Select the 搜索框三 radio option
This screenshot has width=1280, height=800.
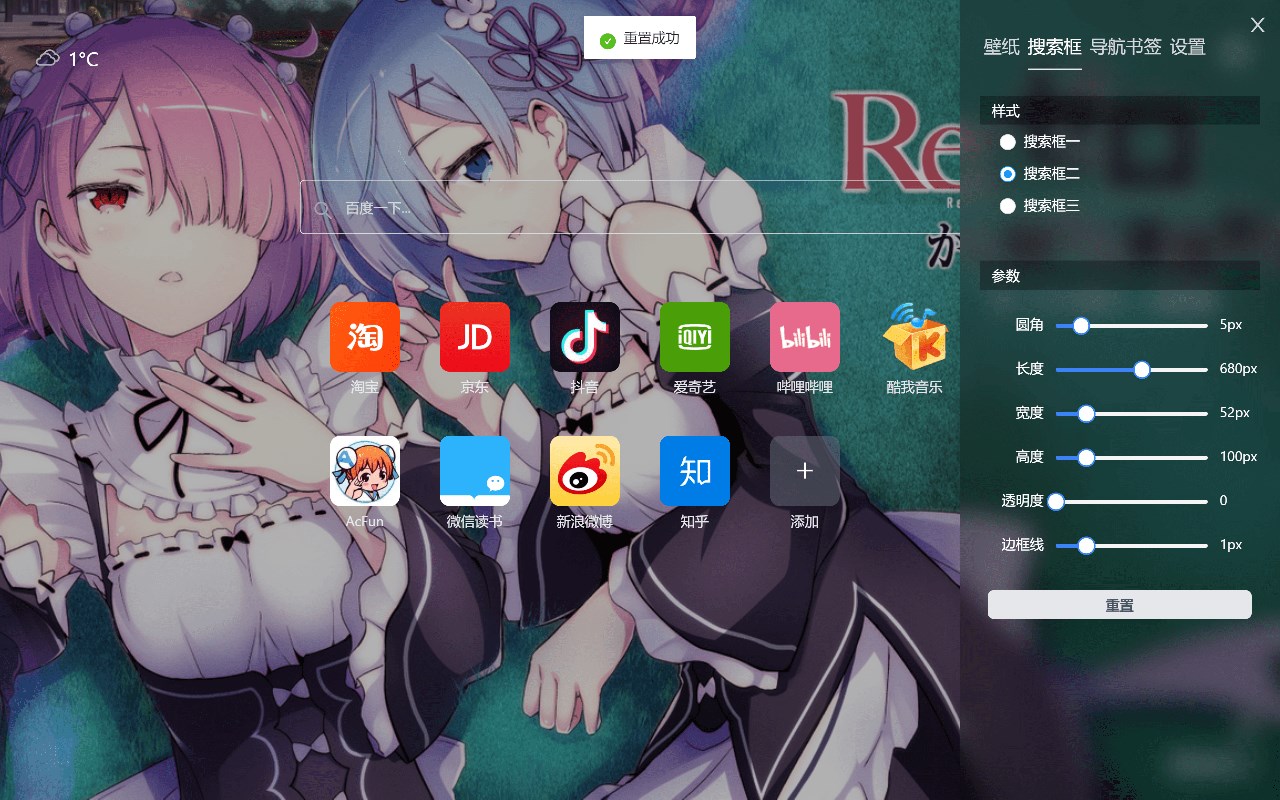click(x=1008, y=206)
